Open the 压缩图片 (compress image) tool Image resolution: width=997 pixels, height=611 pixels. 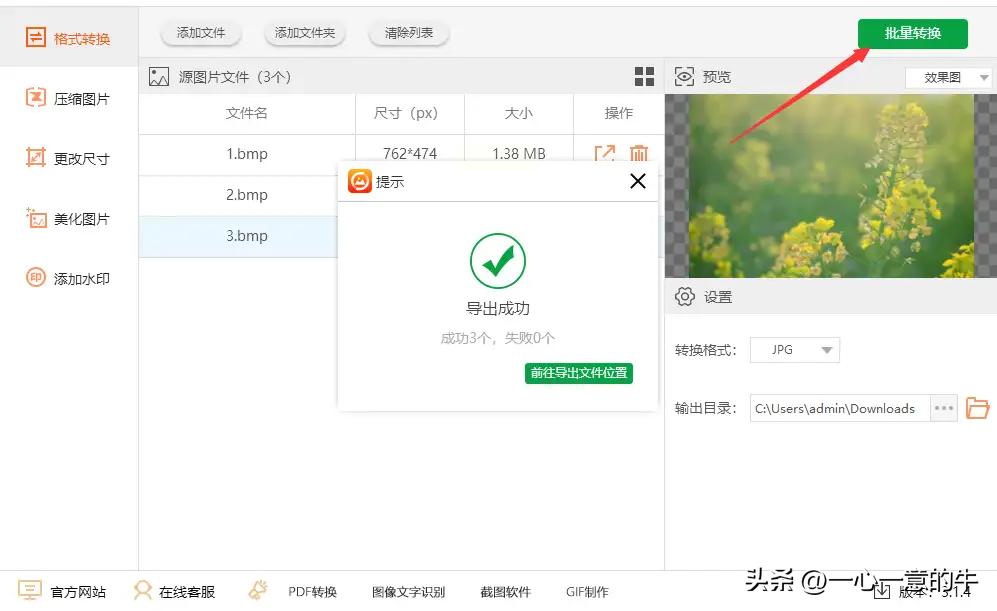(68, 97)
